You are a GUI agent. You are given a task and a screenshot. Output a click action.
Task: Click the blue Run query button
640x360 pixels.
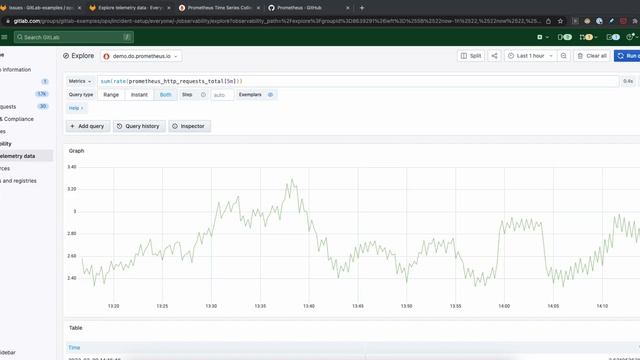627,56
